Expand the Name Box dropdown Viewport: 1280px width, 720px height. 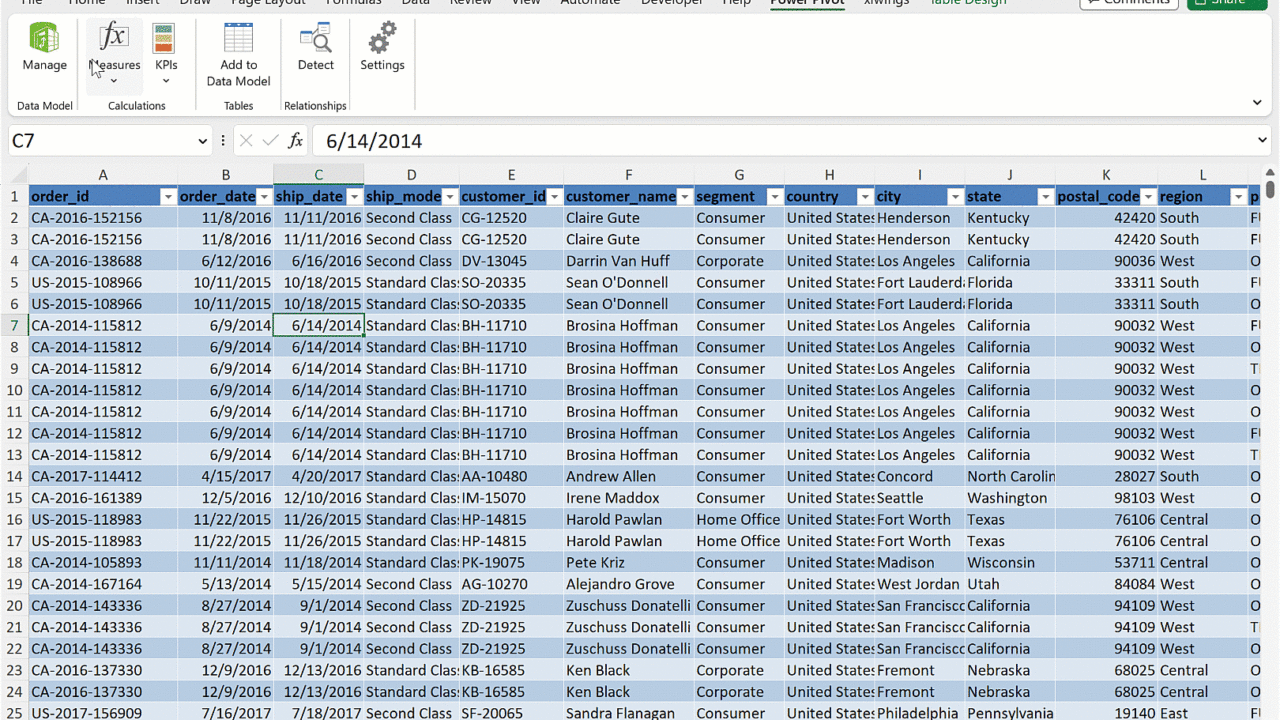coord(202,141)
